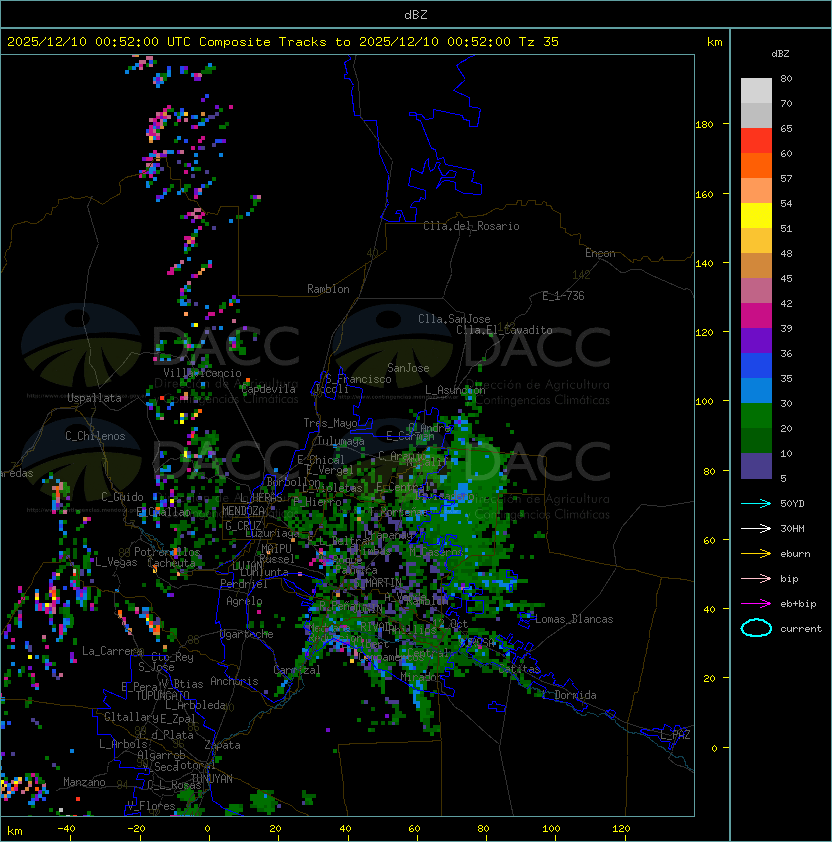This screenshot has height=842, width=832.
Task: Click the magenta eb+bip arrow symbol
Action: click(x=756, y=604)
